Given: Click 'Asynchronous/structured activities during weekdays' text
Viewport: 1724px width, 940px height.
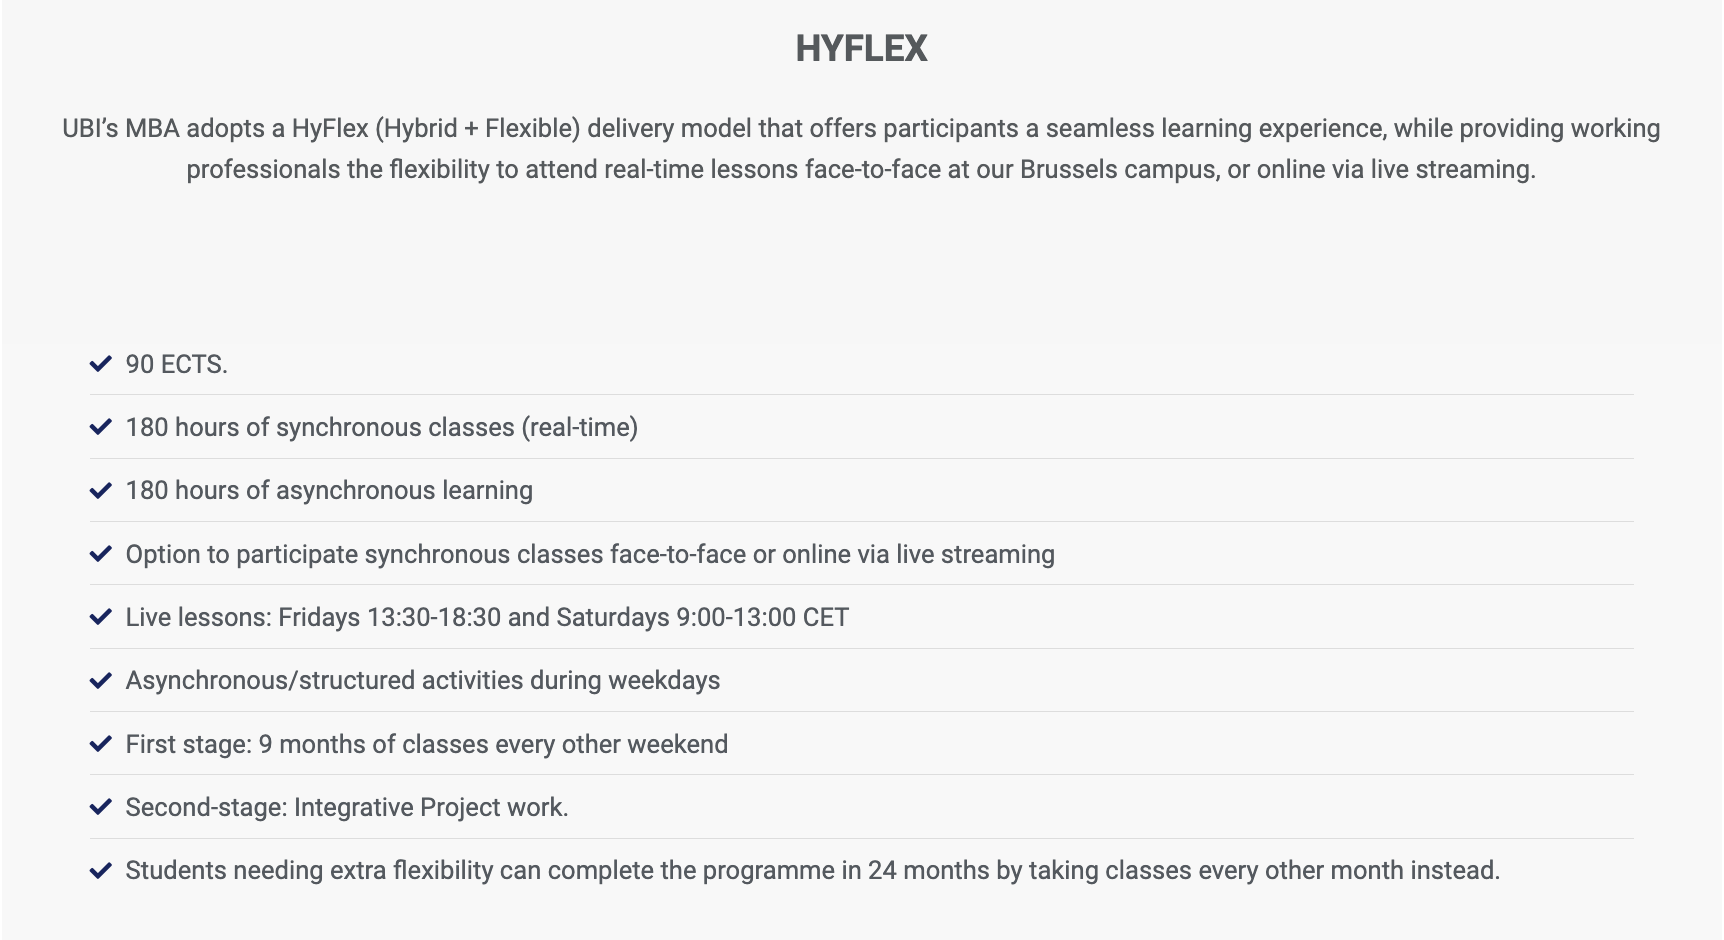Looking at the screenshot, I should point(423,680).
